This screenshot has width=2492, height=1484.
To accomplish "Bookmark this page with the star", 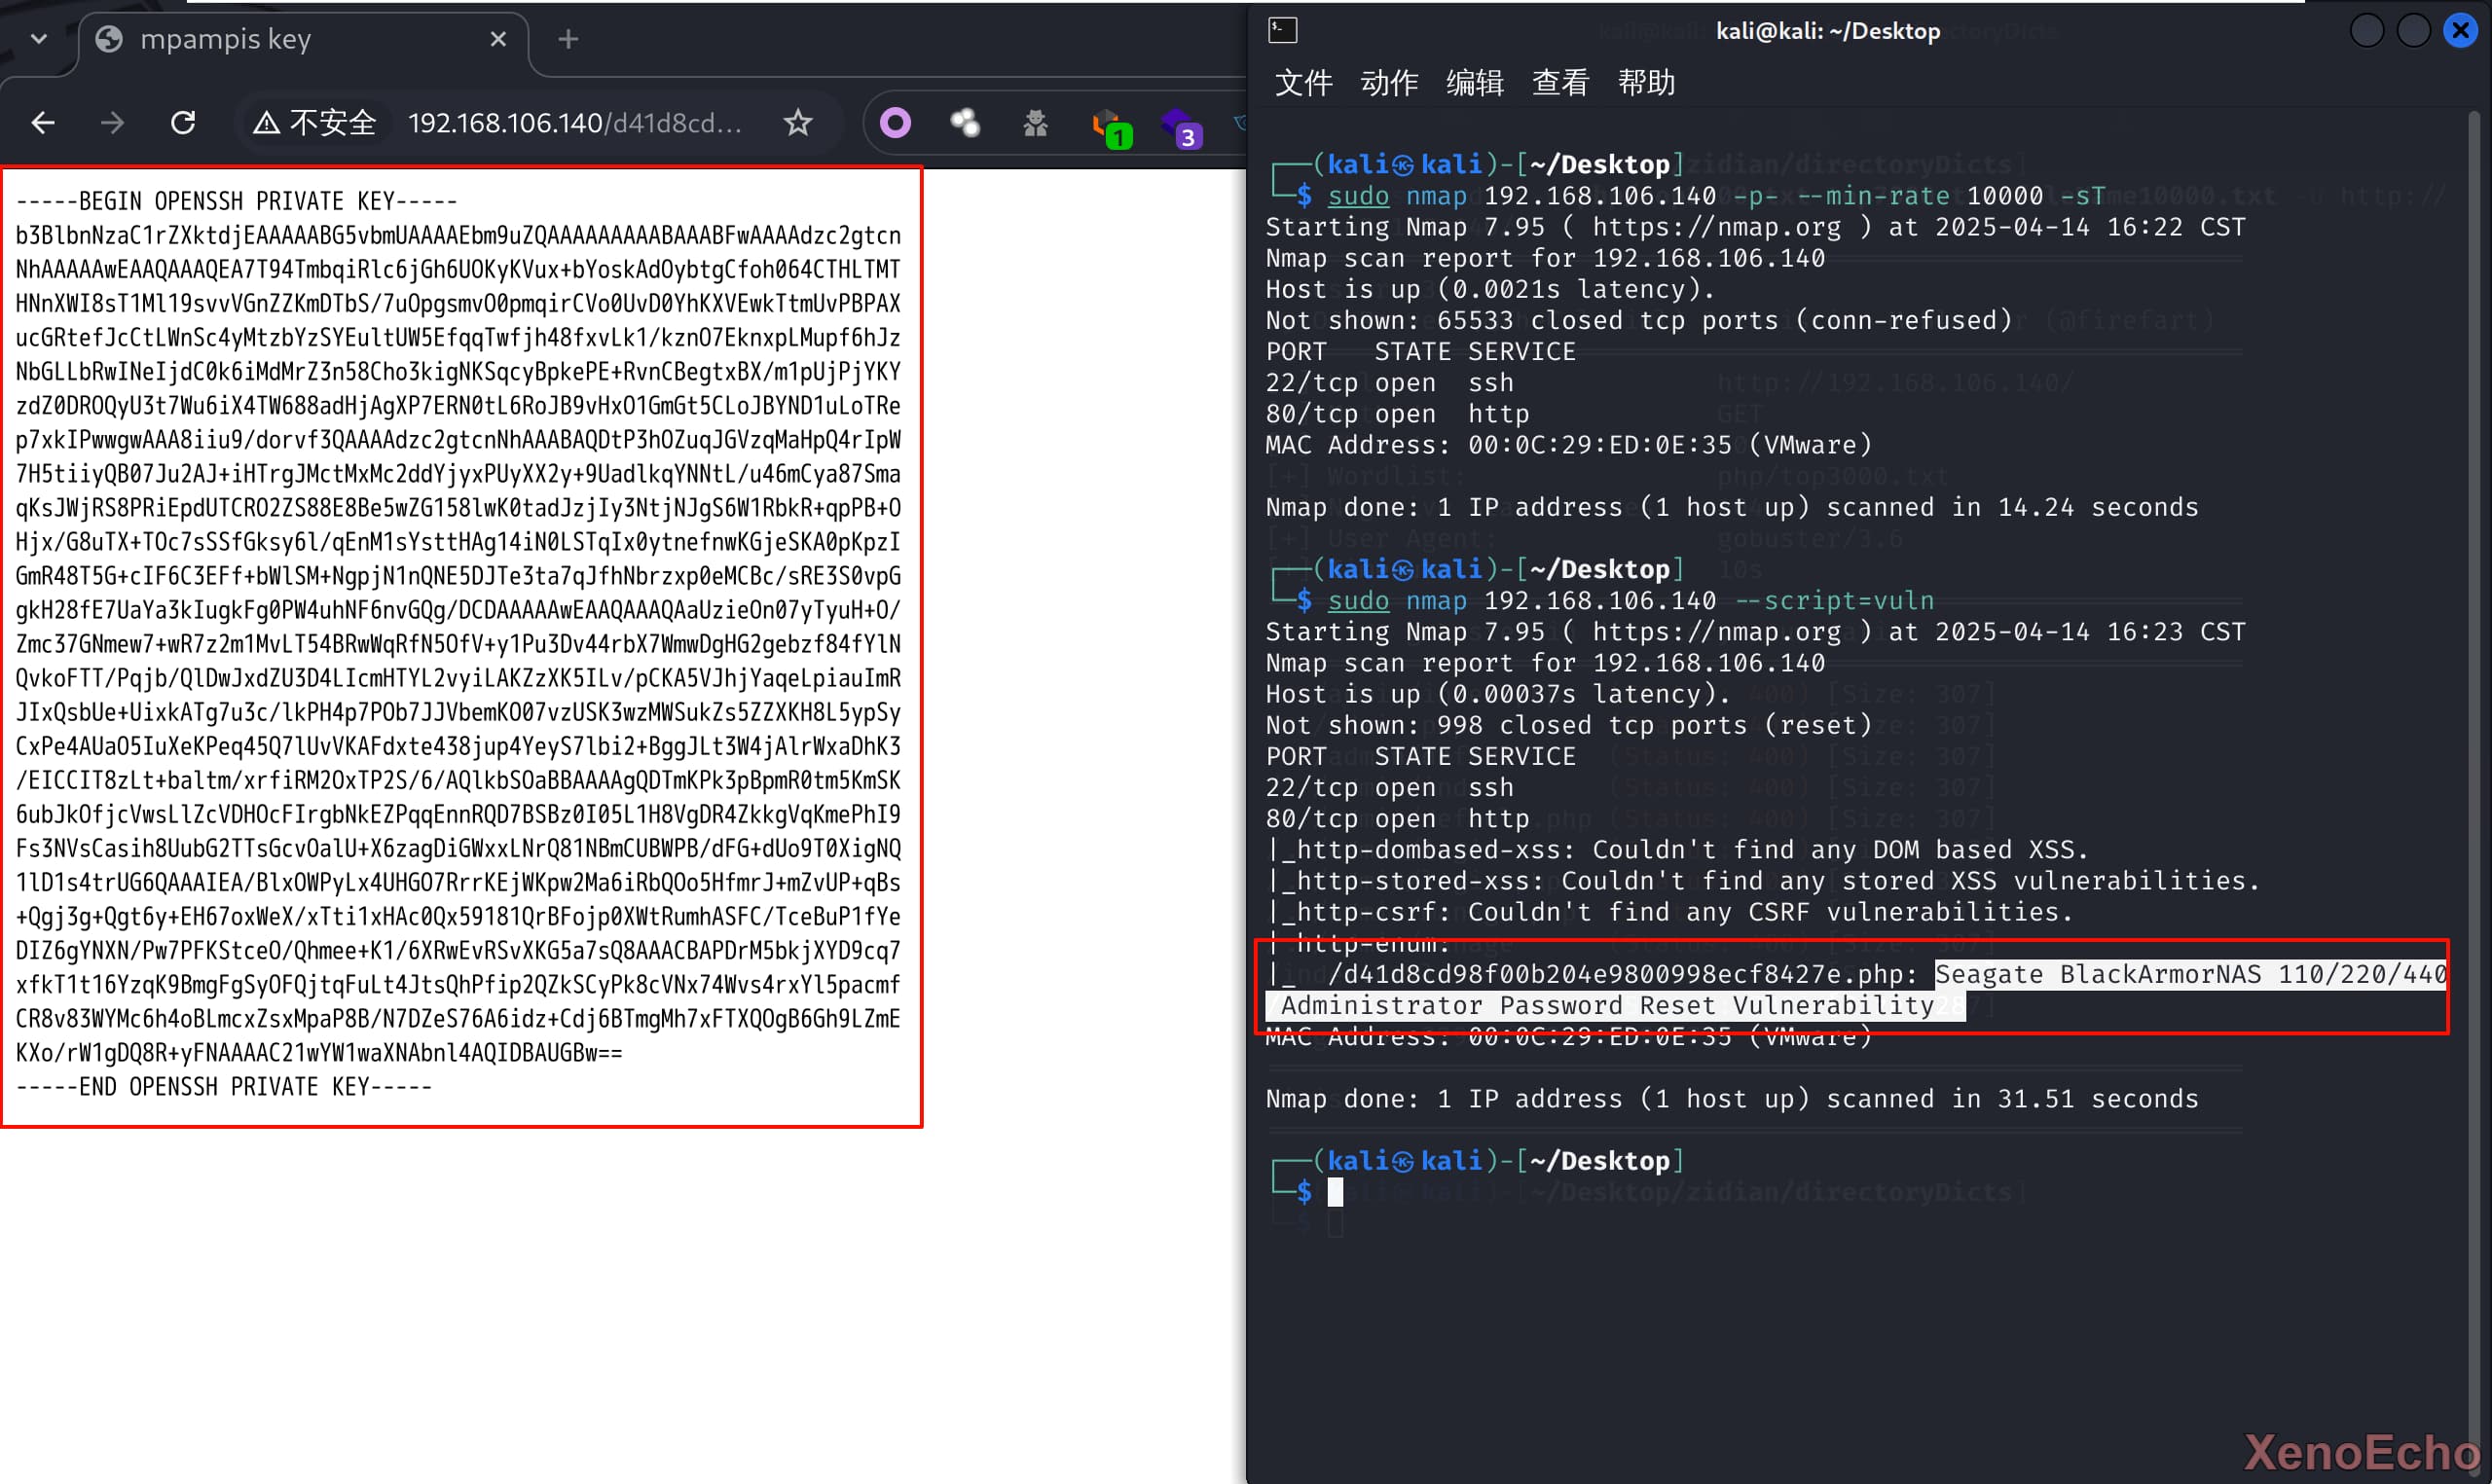I will [x=797, y=123].
